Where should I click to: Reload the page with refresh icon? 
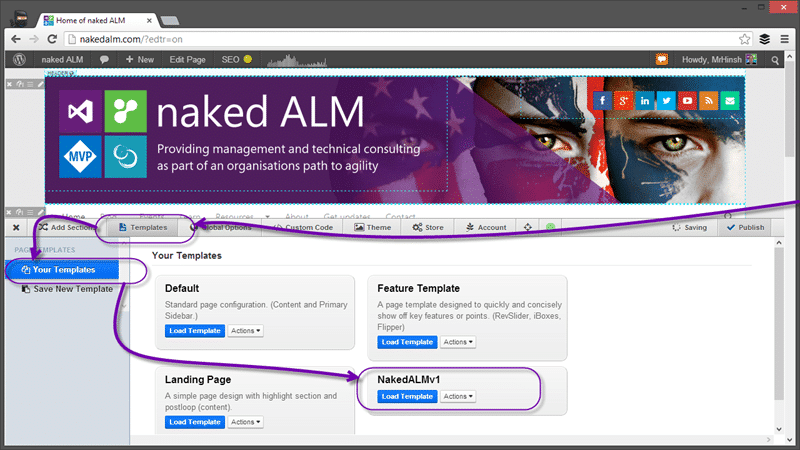point(52,39)
